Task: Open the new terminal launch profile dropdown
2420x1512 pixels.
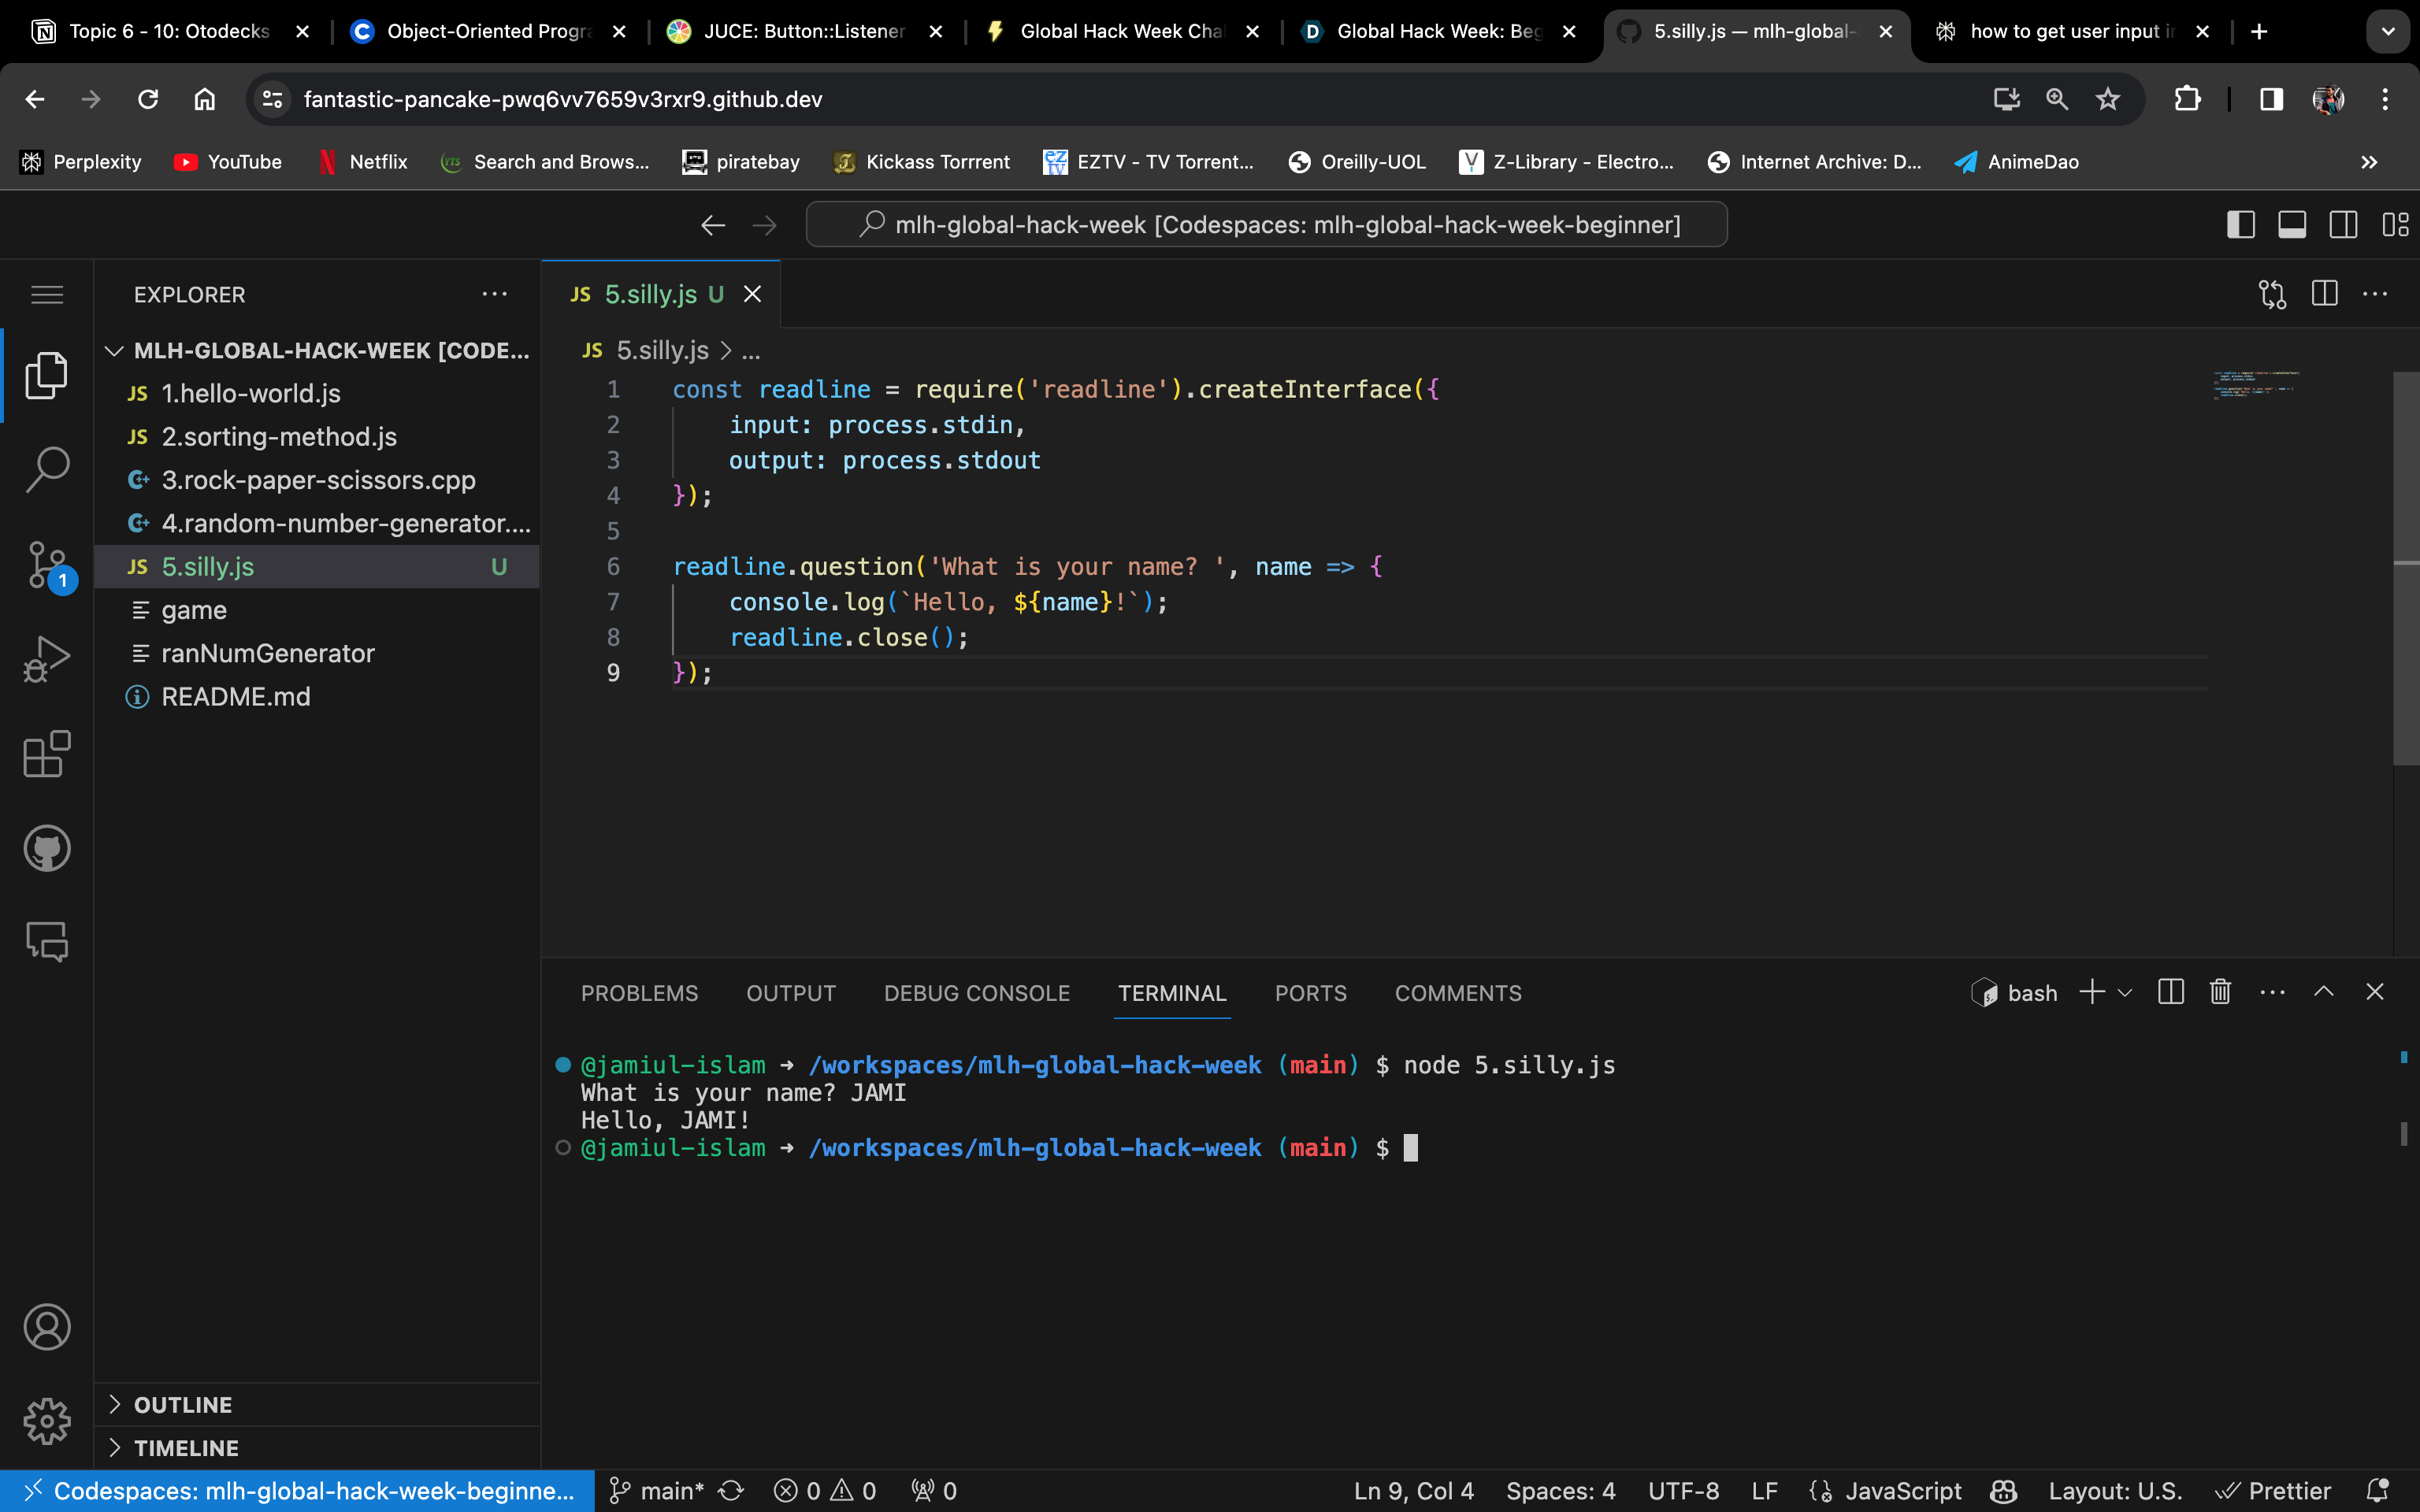Action: pos(2125,993)
